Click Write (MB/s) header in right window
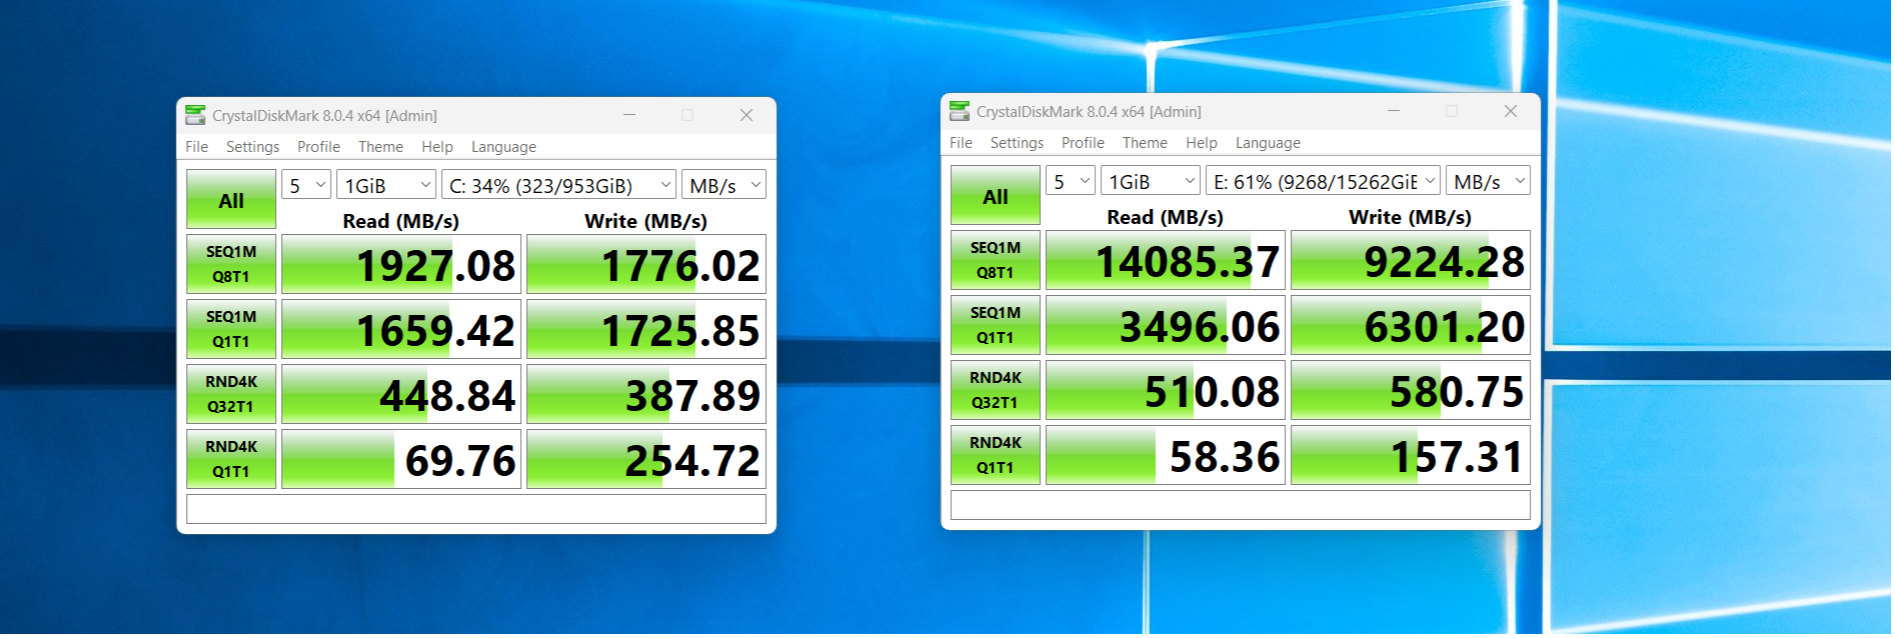 coord(1410,217)
